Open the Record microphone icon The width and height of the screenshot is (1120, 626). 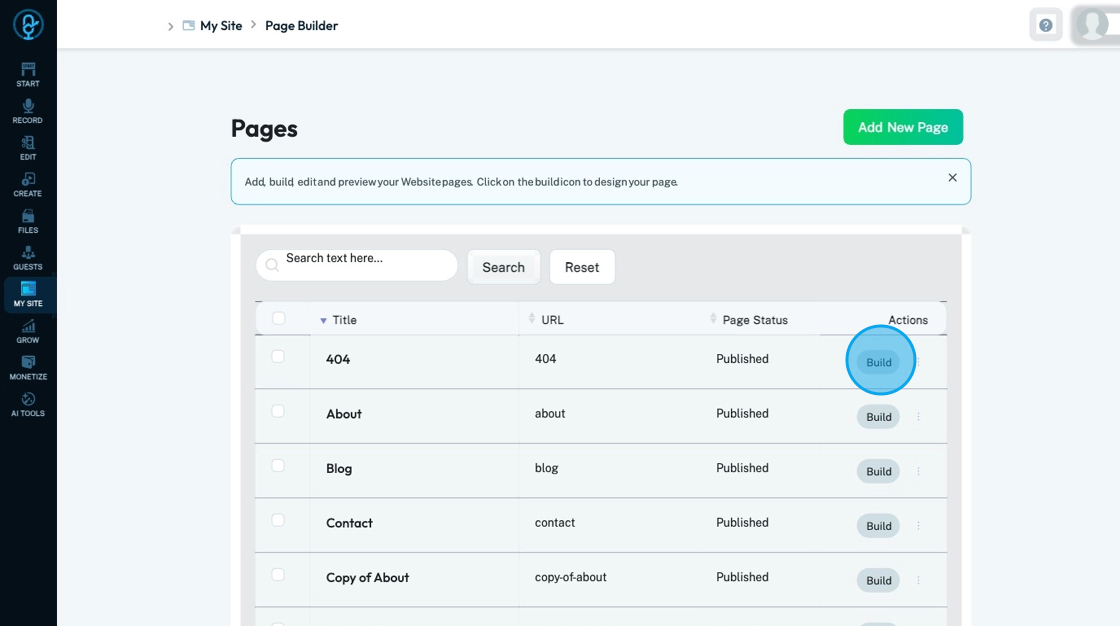click(28, 110)
